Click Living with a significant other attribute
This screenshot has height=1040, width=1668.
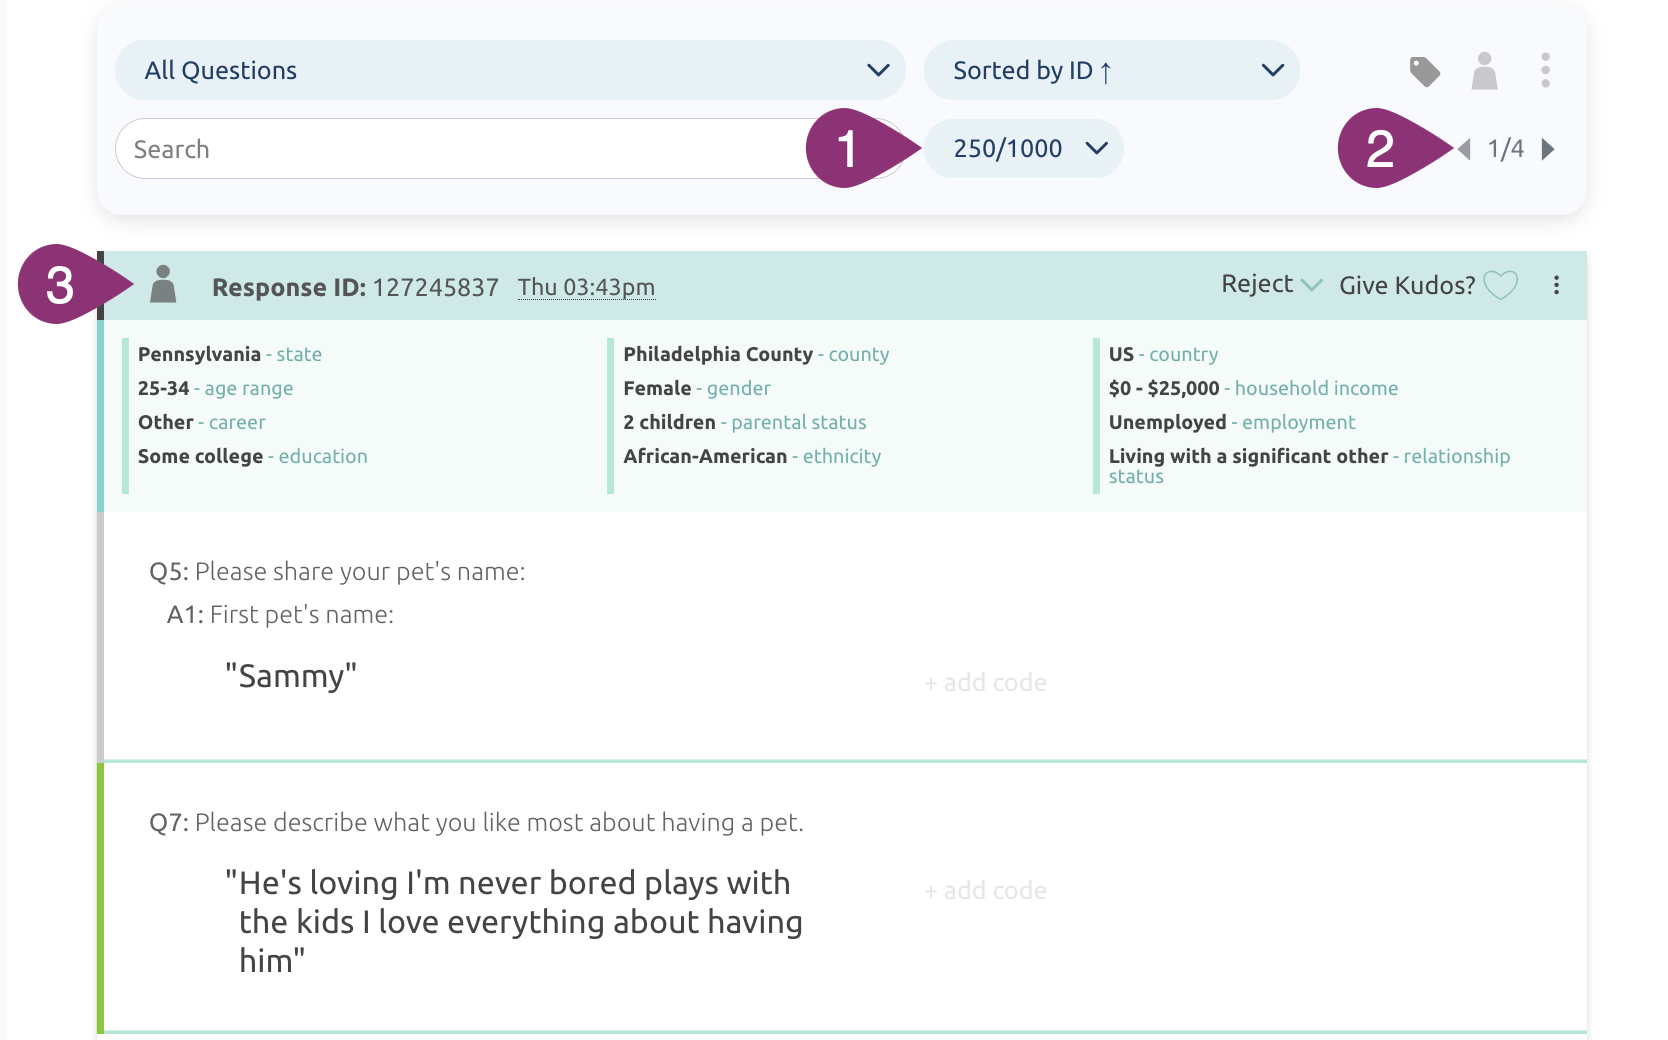click(1309, 466)
